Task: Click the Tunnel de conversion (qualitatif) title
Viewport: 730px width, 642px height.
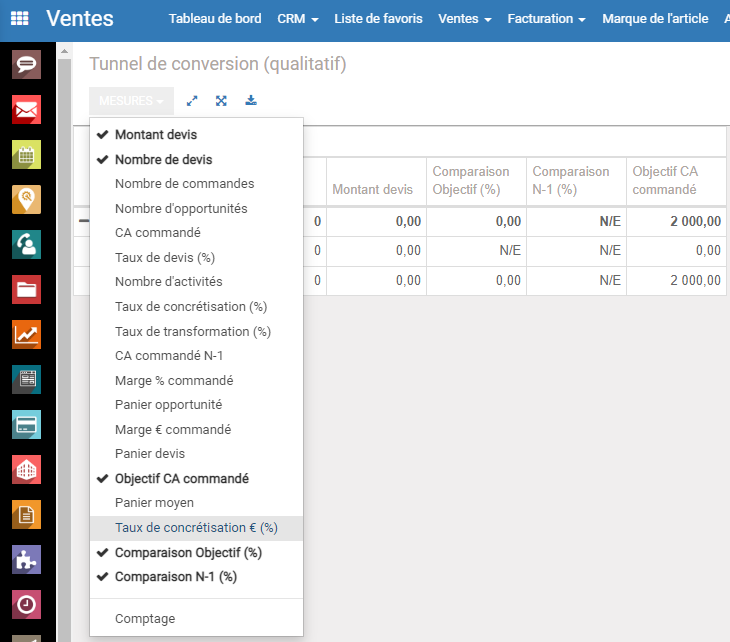Action: [x=217, y=64]
